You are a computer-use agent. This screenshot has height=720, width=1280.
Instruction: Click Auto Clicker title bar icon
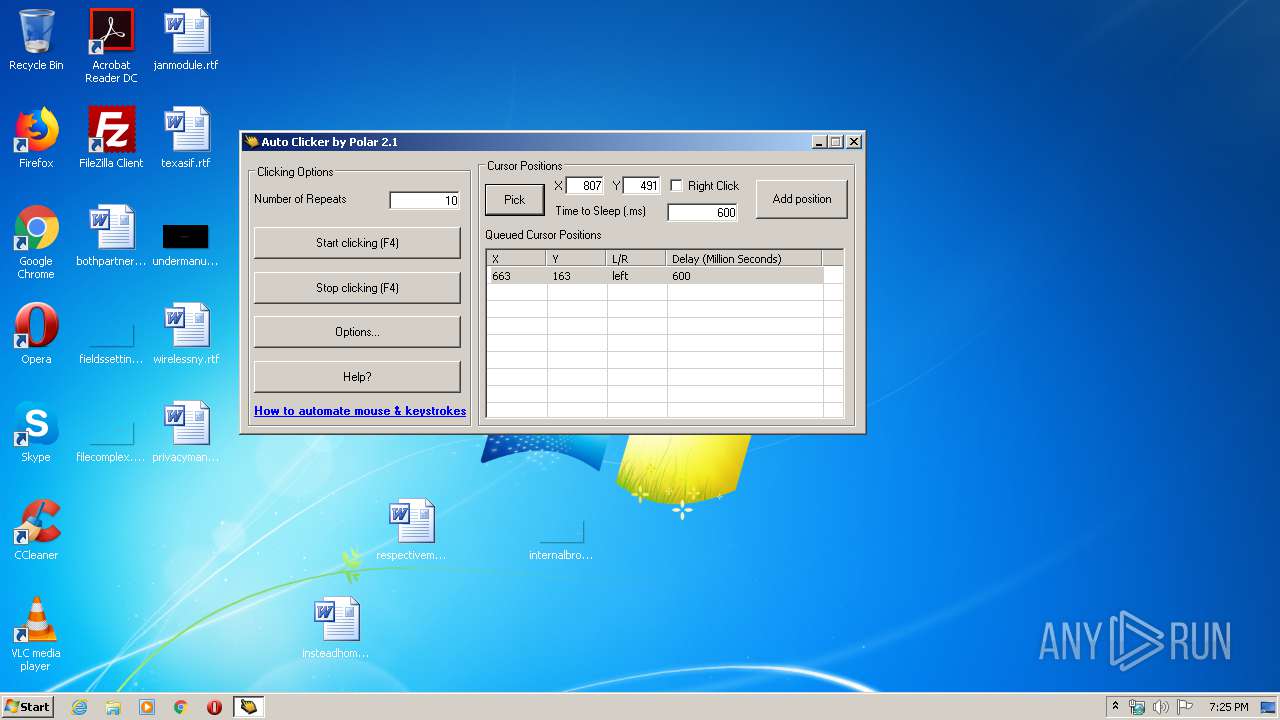pyautogui.click(x=252, y=142)
